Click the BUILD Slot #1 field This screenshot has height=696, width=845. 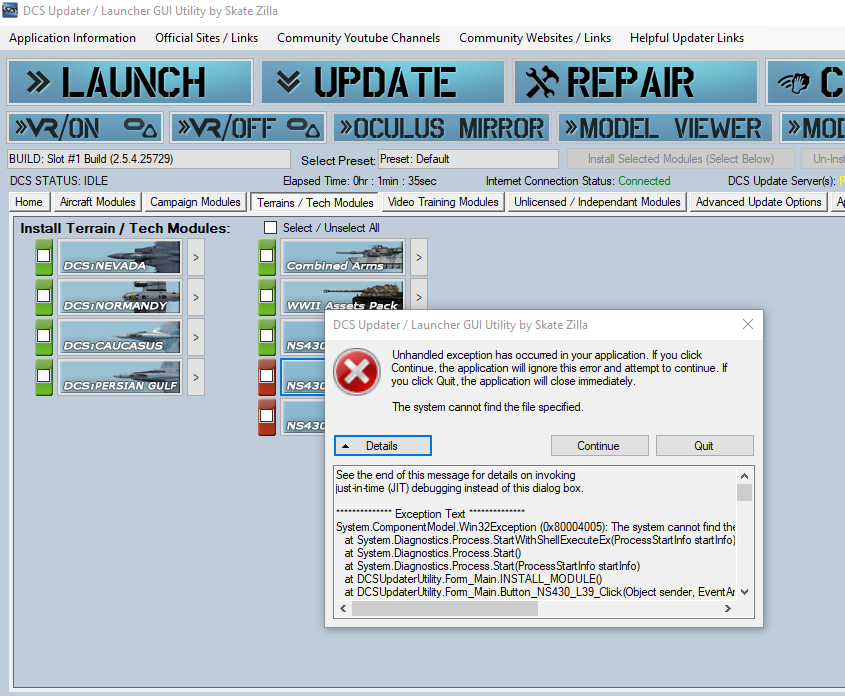[149, 159]
